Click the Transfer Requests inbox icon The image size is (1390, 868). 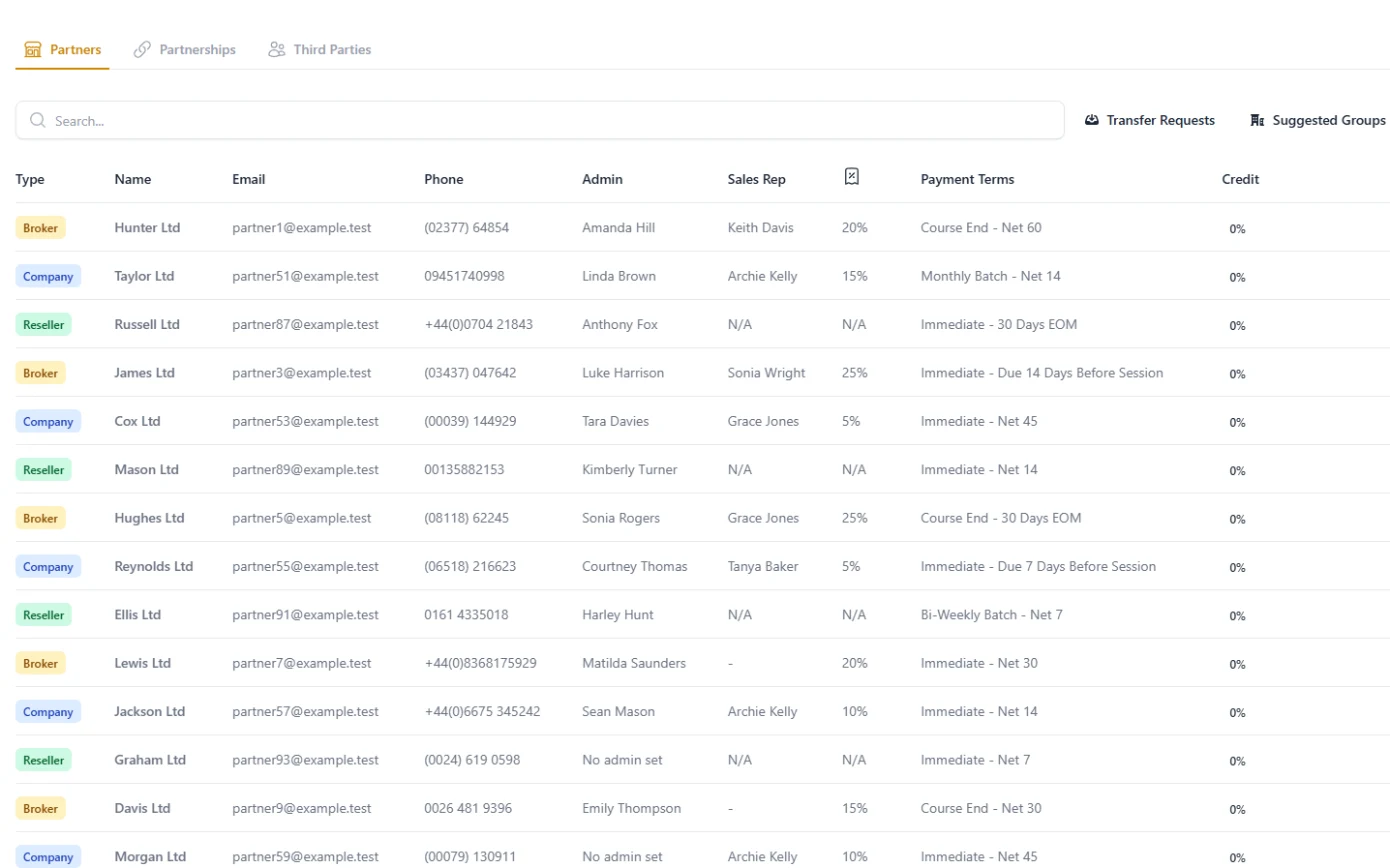(1092, 120)
